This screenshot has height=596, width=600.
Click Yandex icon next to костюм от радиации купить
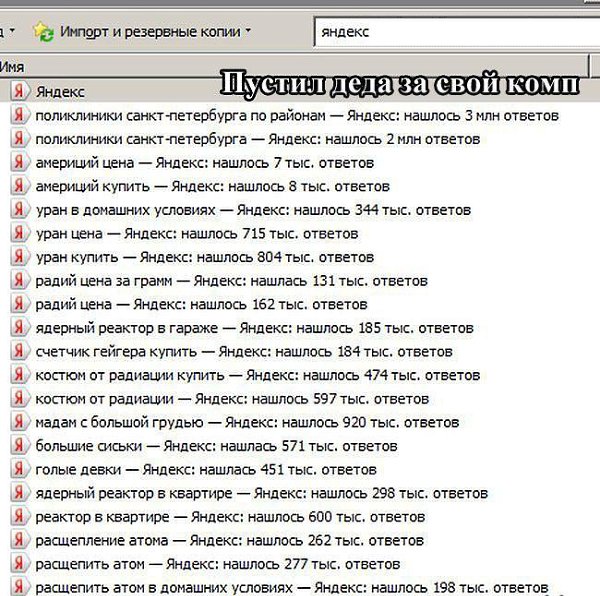20,375
